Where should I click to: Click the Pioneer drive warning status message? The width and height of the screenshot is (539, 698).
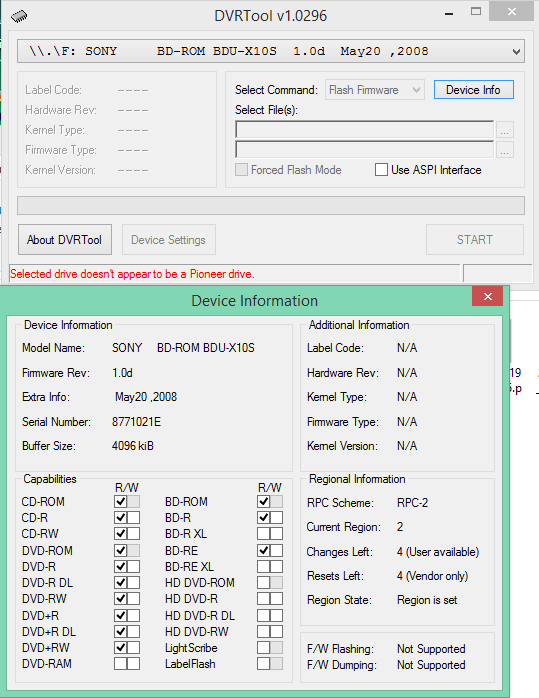coord(132,274)
